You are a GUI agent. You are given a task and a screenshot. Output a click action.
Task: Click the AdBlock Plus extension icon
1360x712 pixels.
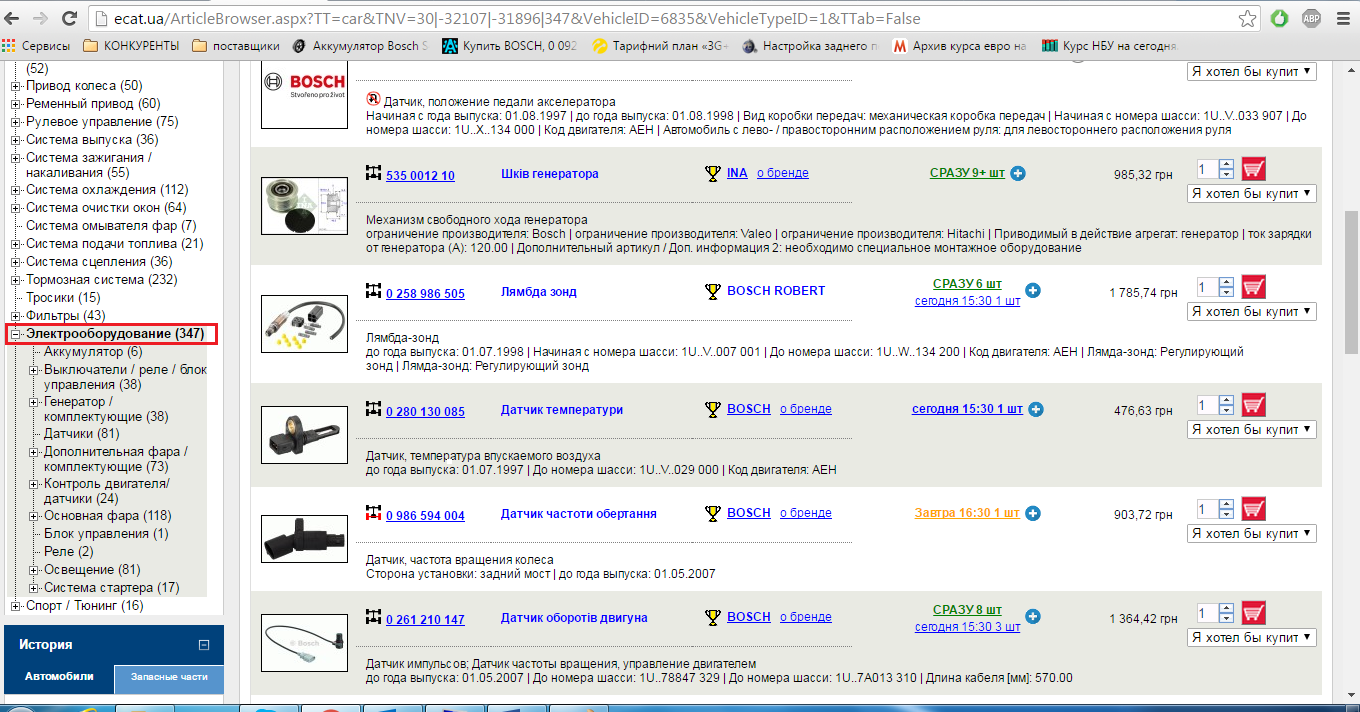[x=1309, y=19]
